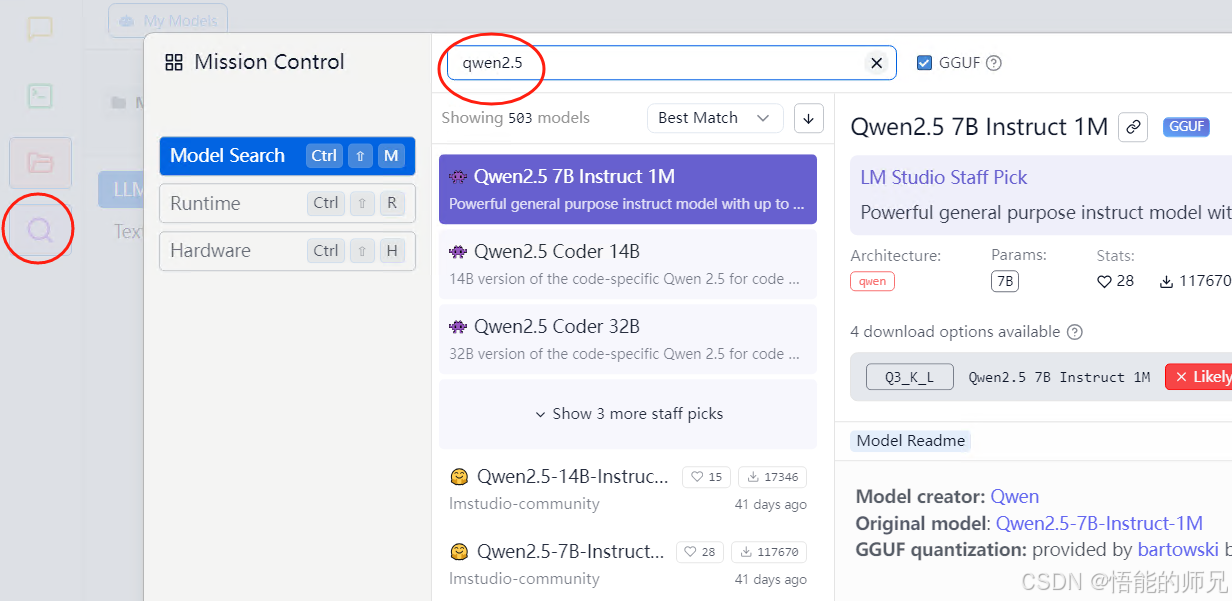Click the Qwen2.5 7B Instruct alien icon
The image size is (1232, 601).
pos(458,177)
